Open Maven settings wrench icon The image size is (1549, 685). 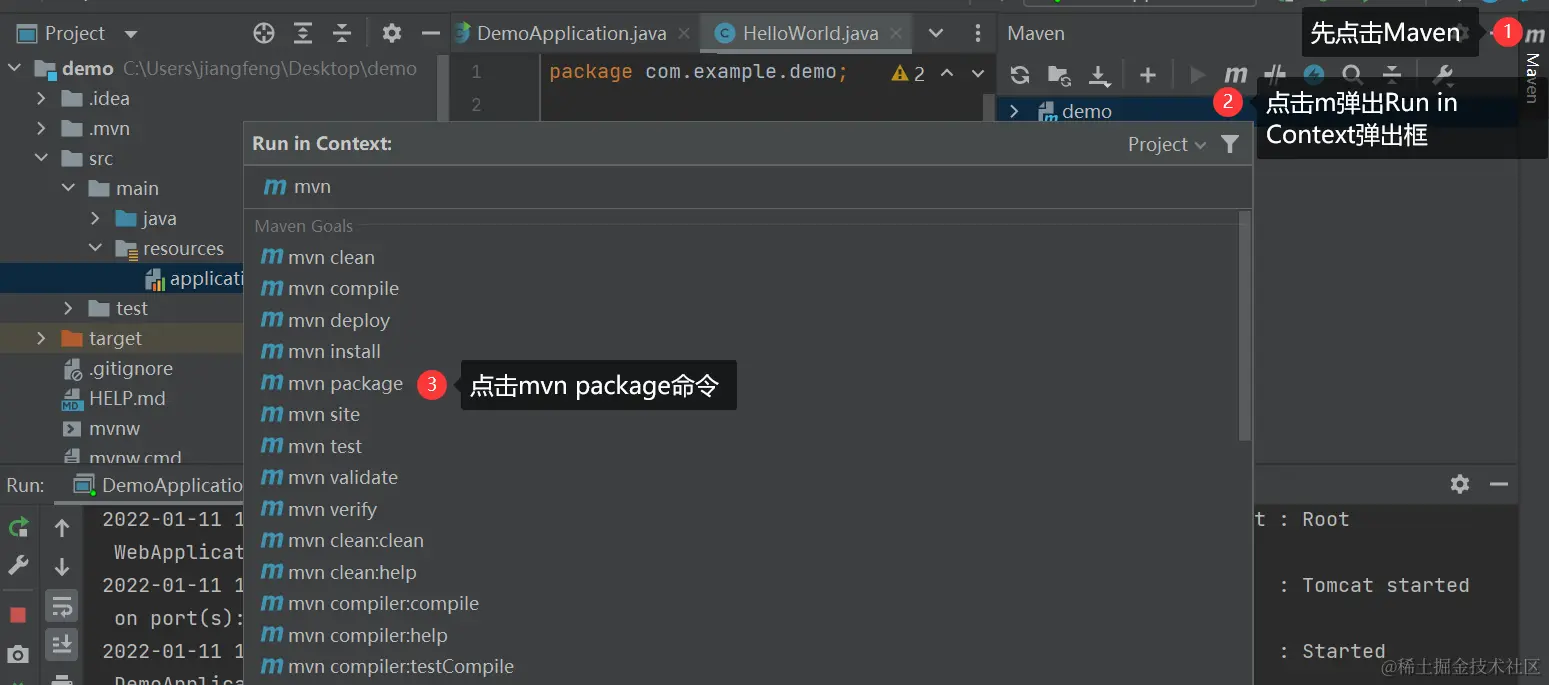(1442, 74)
